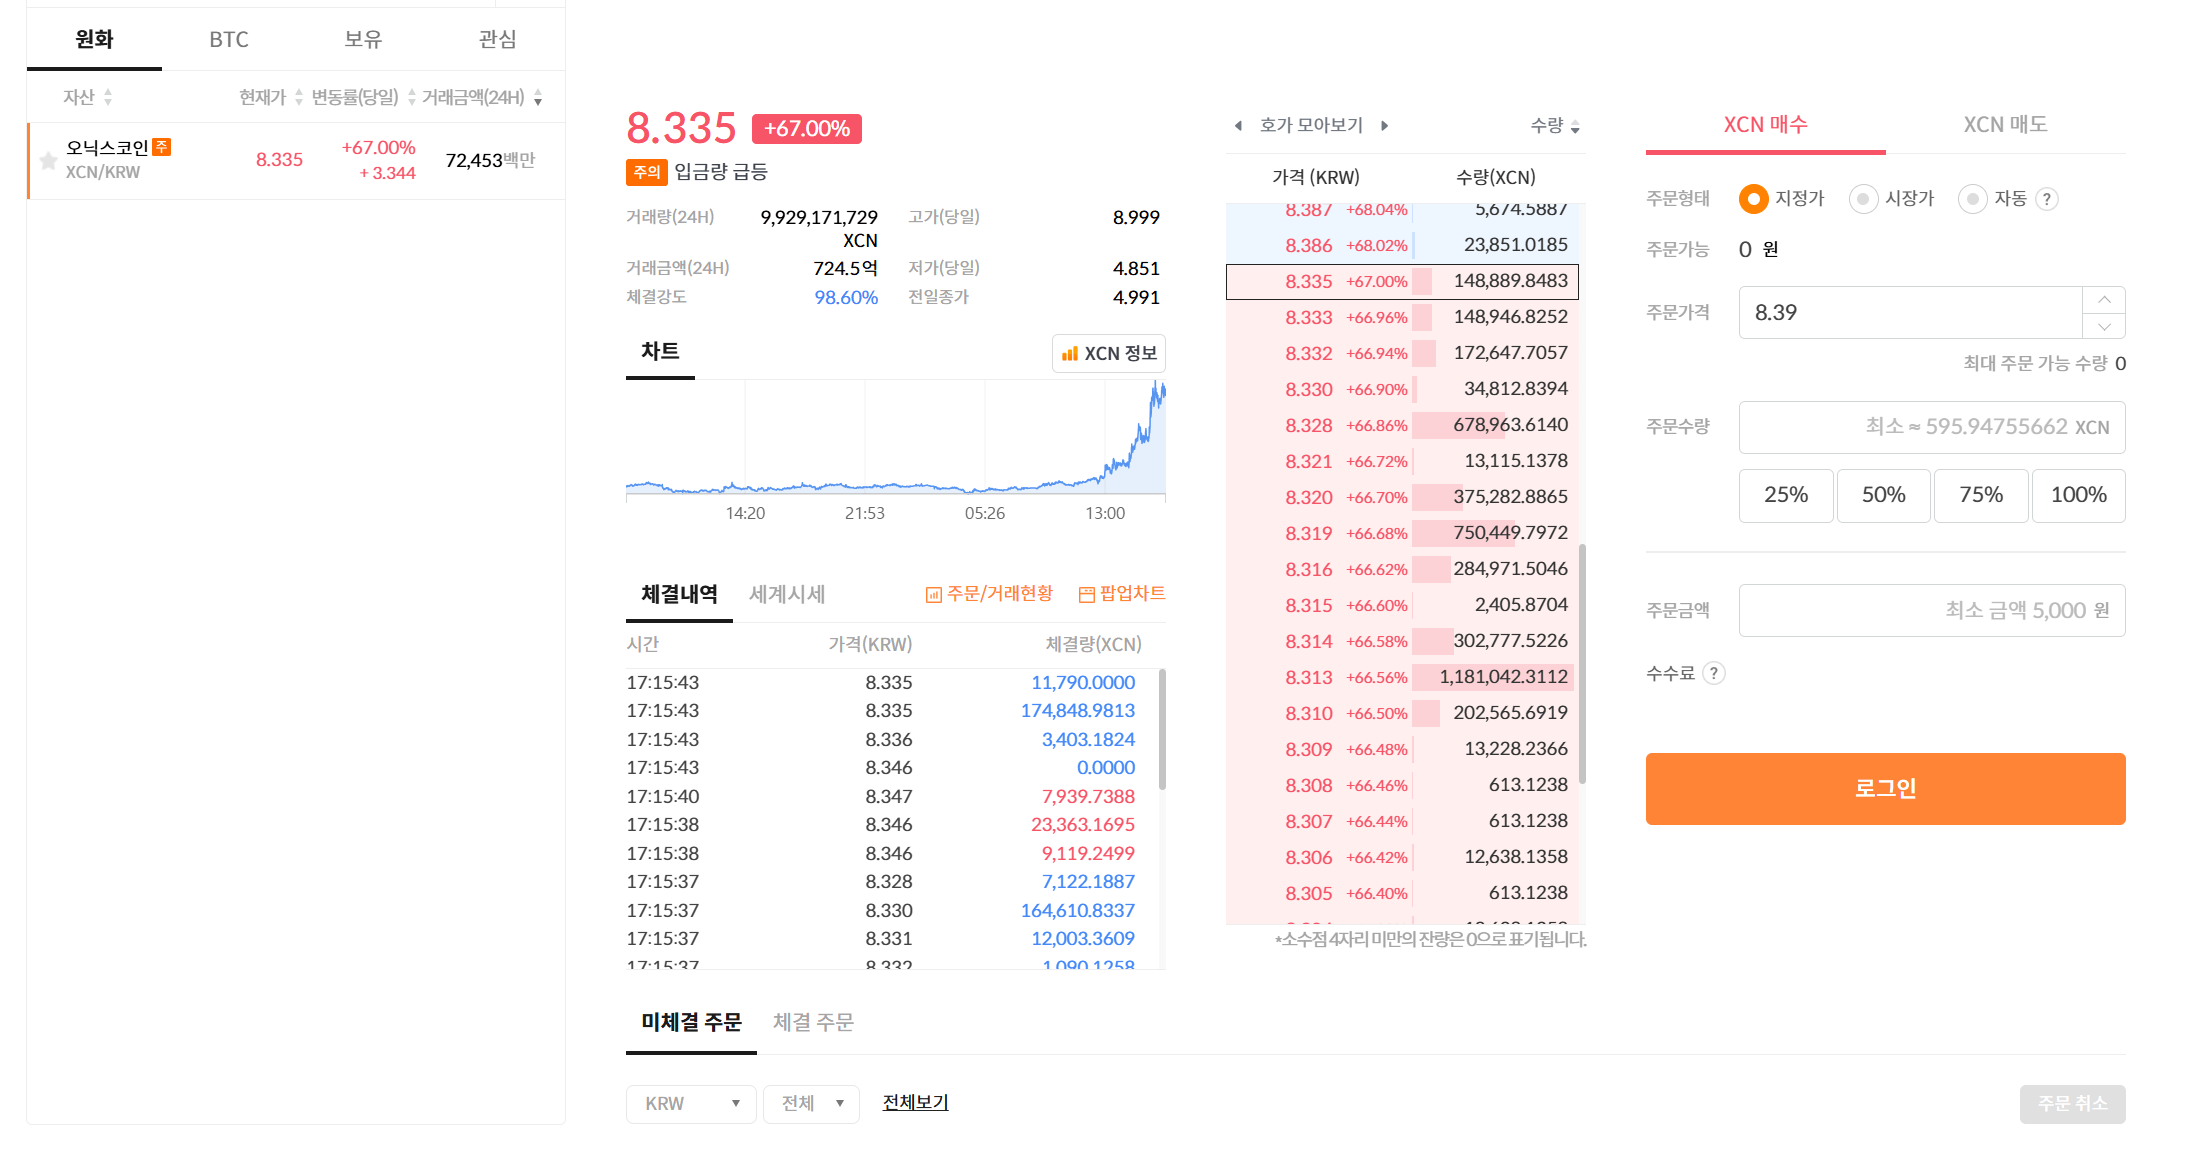Star XCN/KRW as favorite

(x=48, y=160)
